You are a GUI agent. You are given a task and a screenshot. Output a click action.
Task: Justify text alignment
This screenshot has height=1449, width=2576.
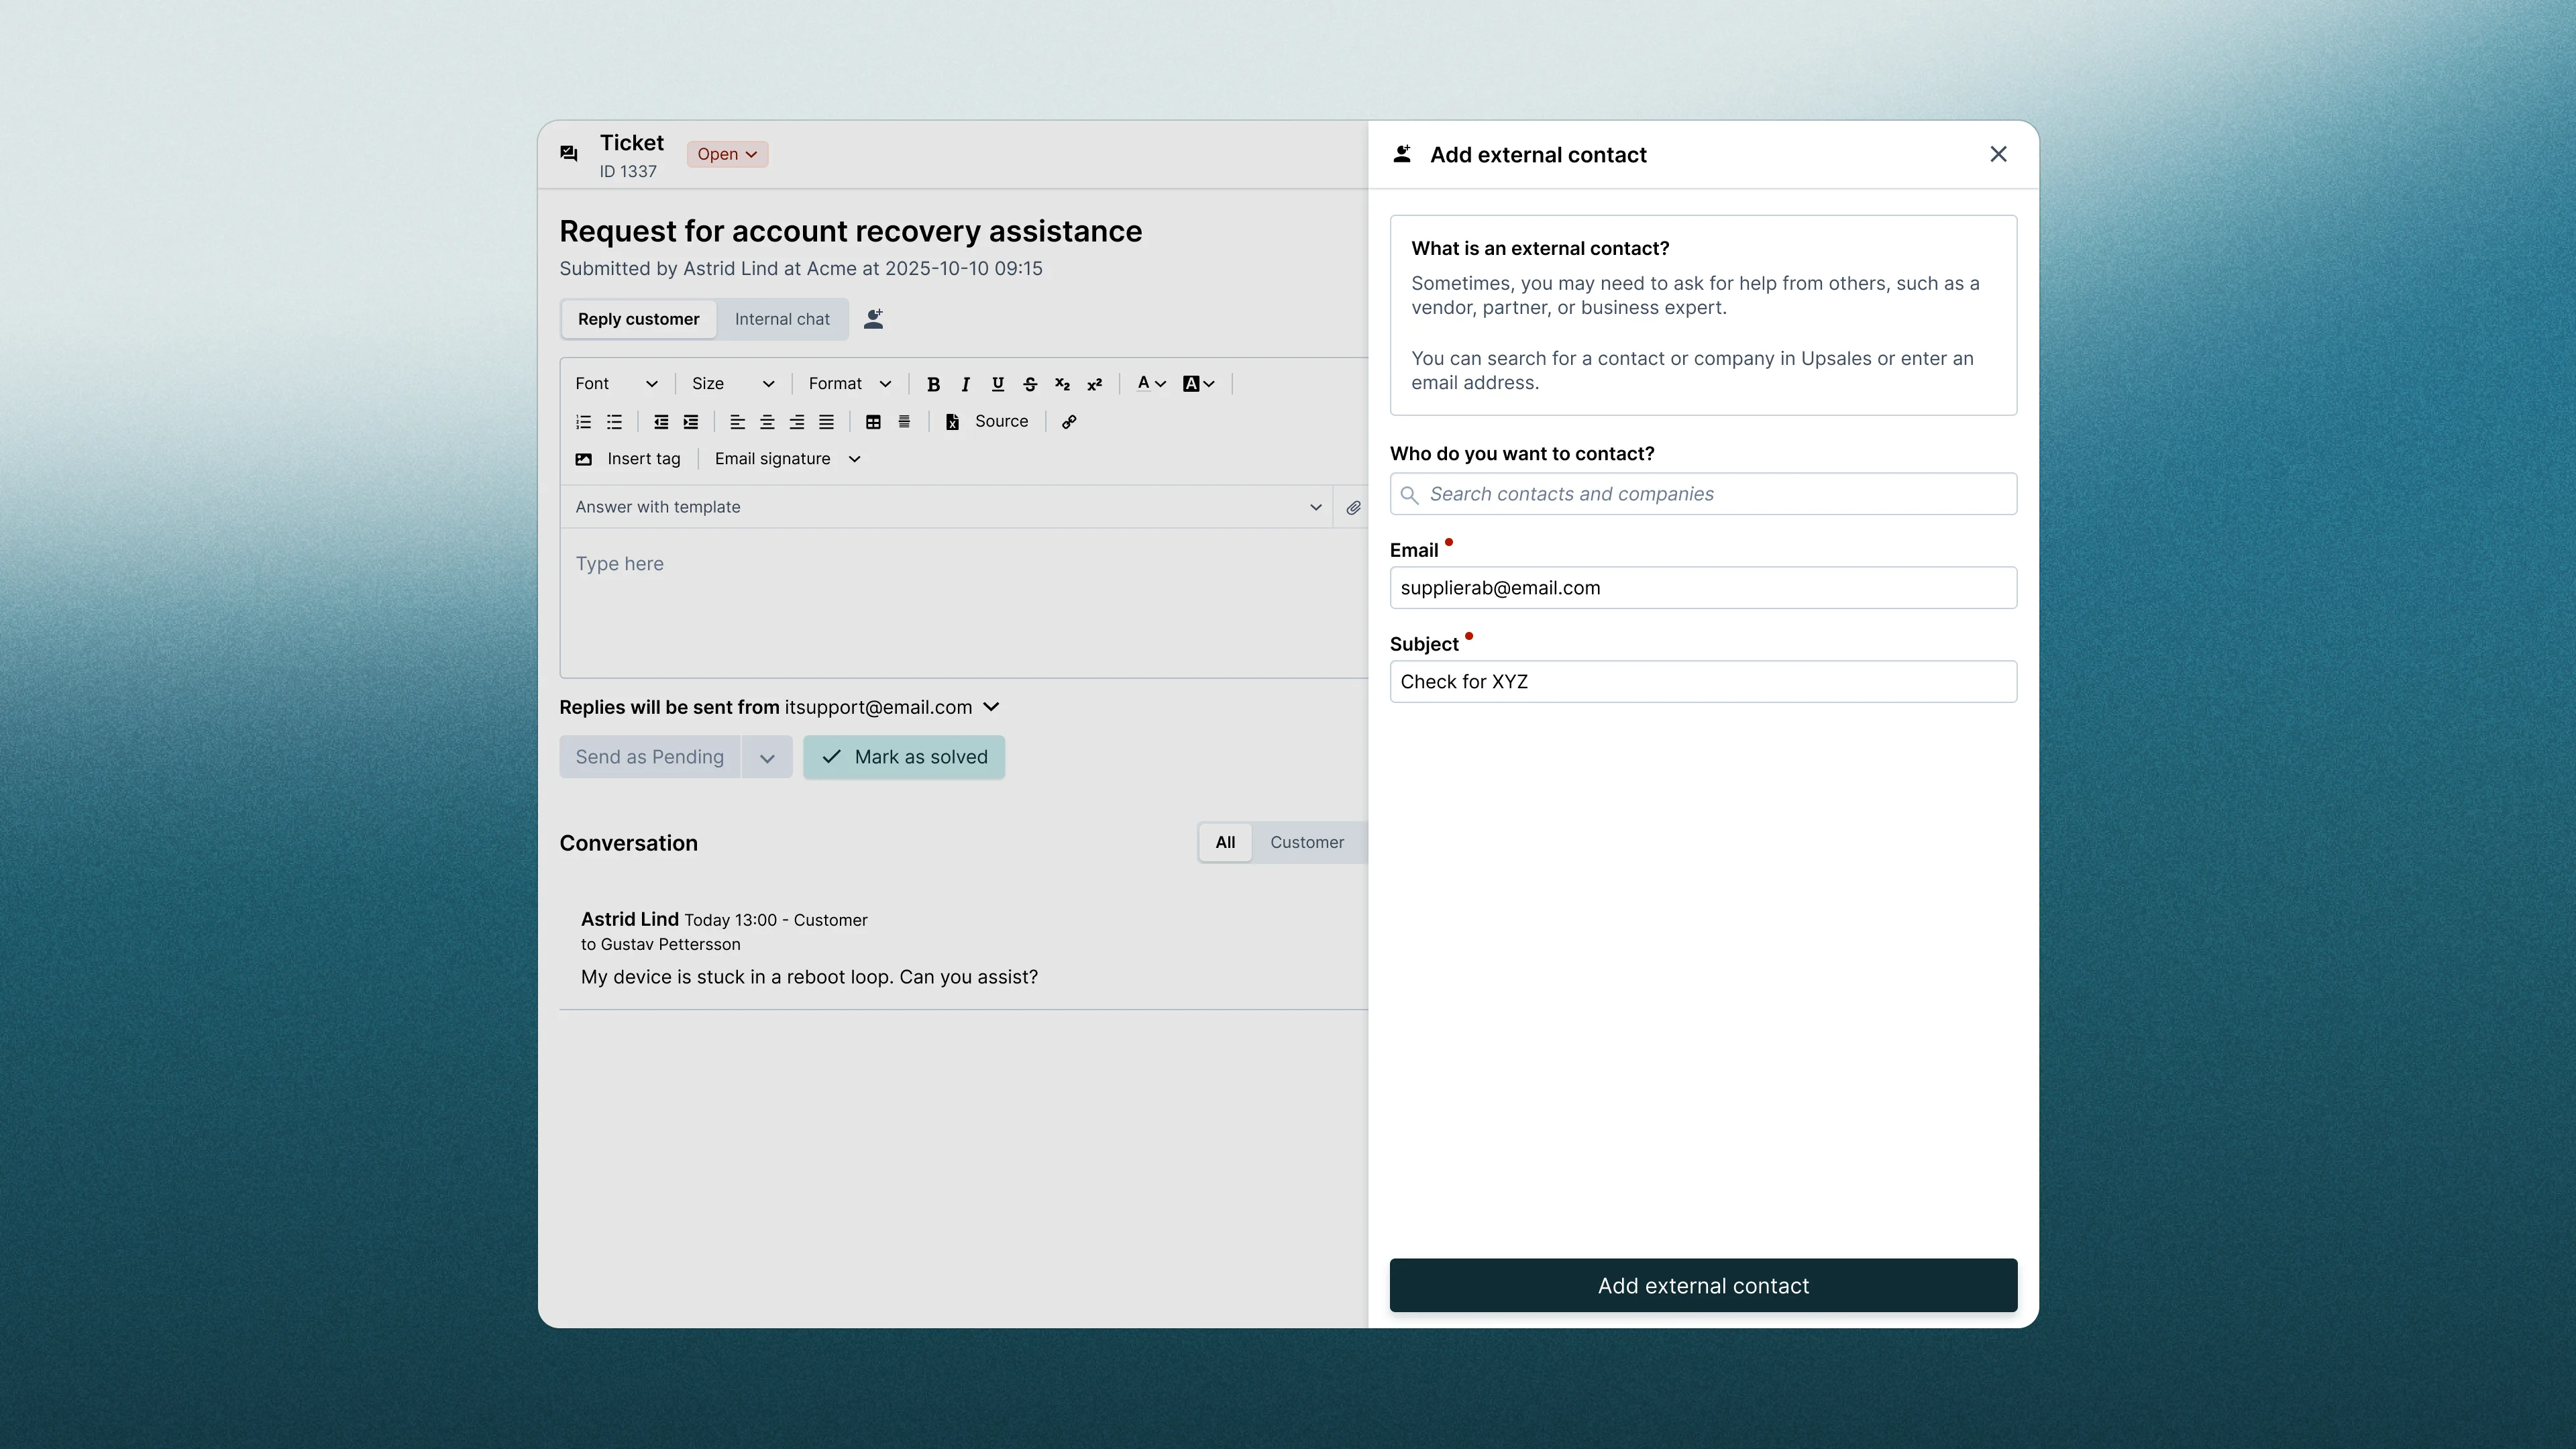tap(826, 422)
